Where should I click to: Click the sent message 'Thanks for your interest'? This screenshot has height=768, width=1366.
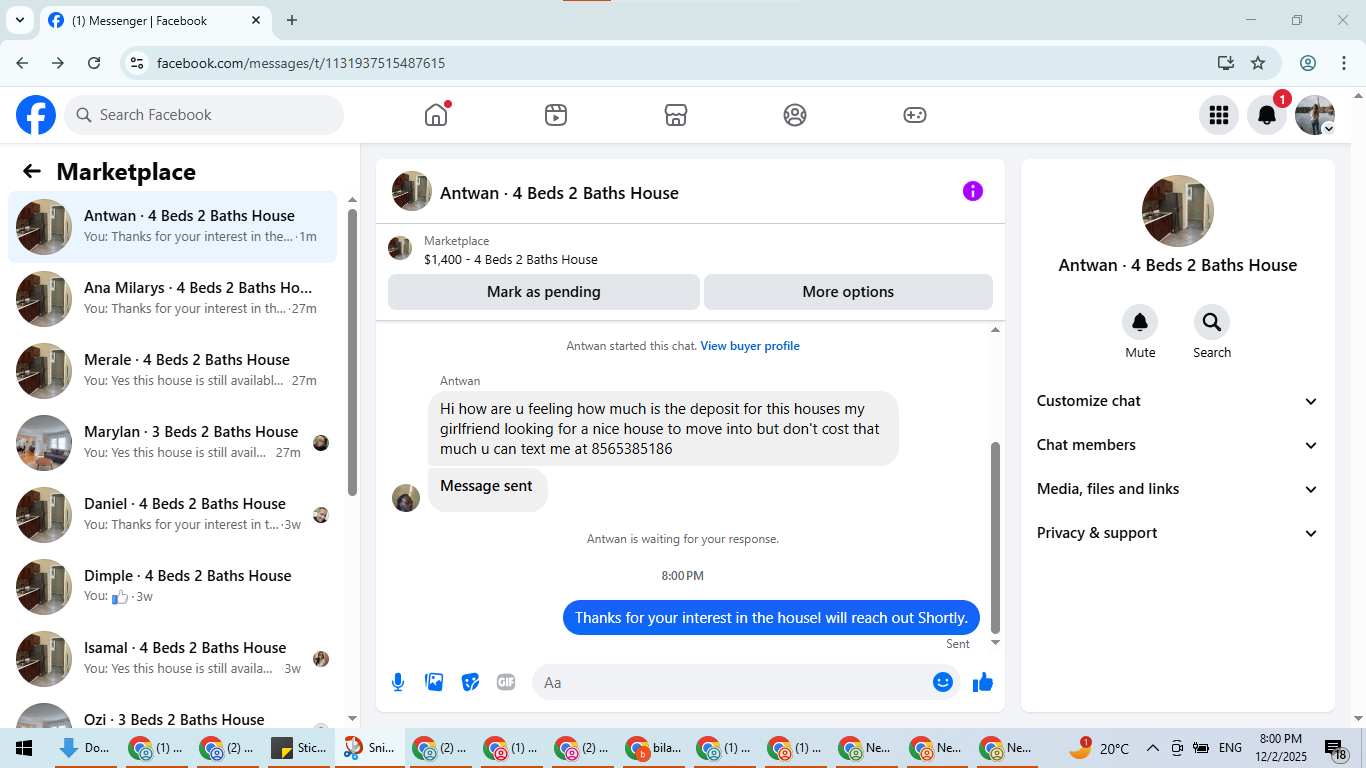[x=771, y=617]
